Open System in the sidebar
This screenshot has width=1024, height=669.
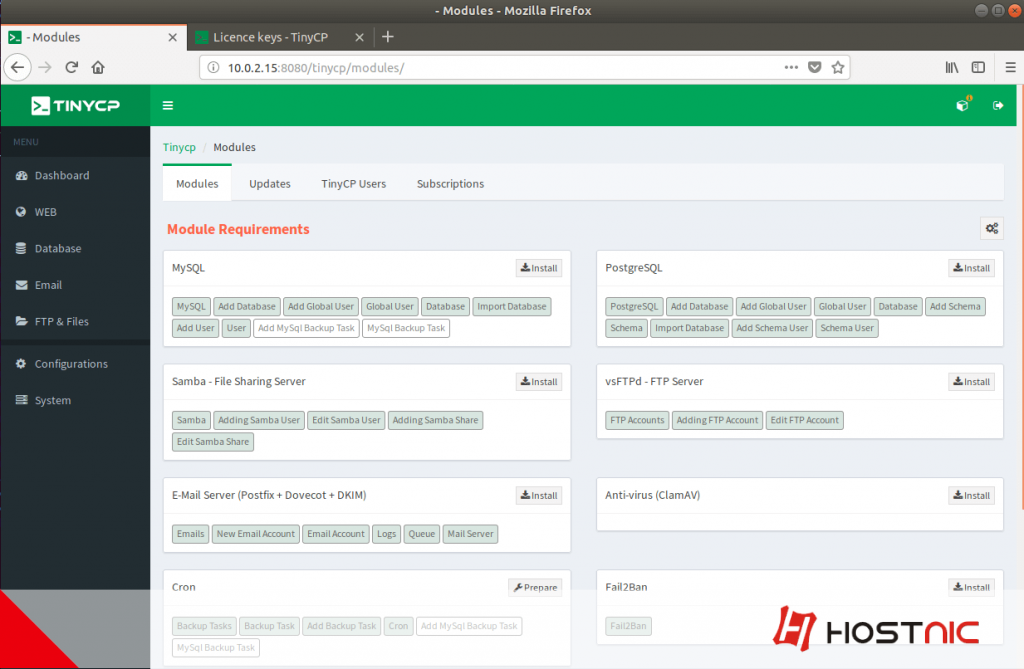[52, 400]
